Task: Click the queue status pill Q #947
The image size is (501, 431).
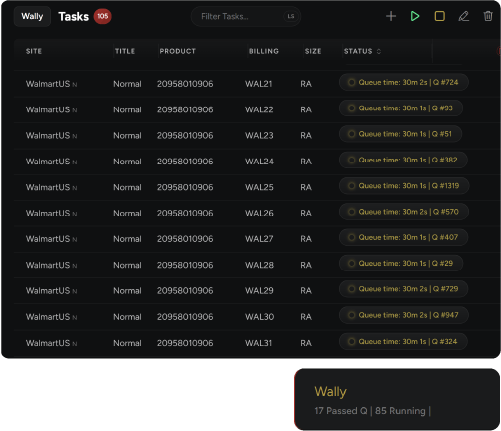Action: [404, 315]
